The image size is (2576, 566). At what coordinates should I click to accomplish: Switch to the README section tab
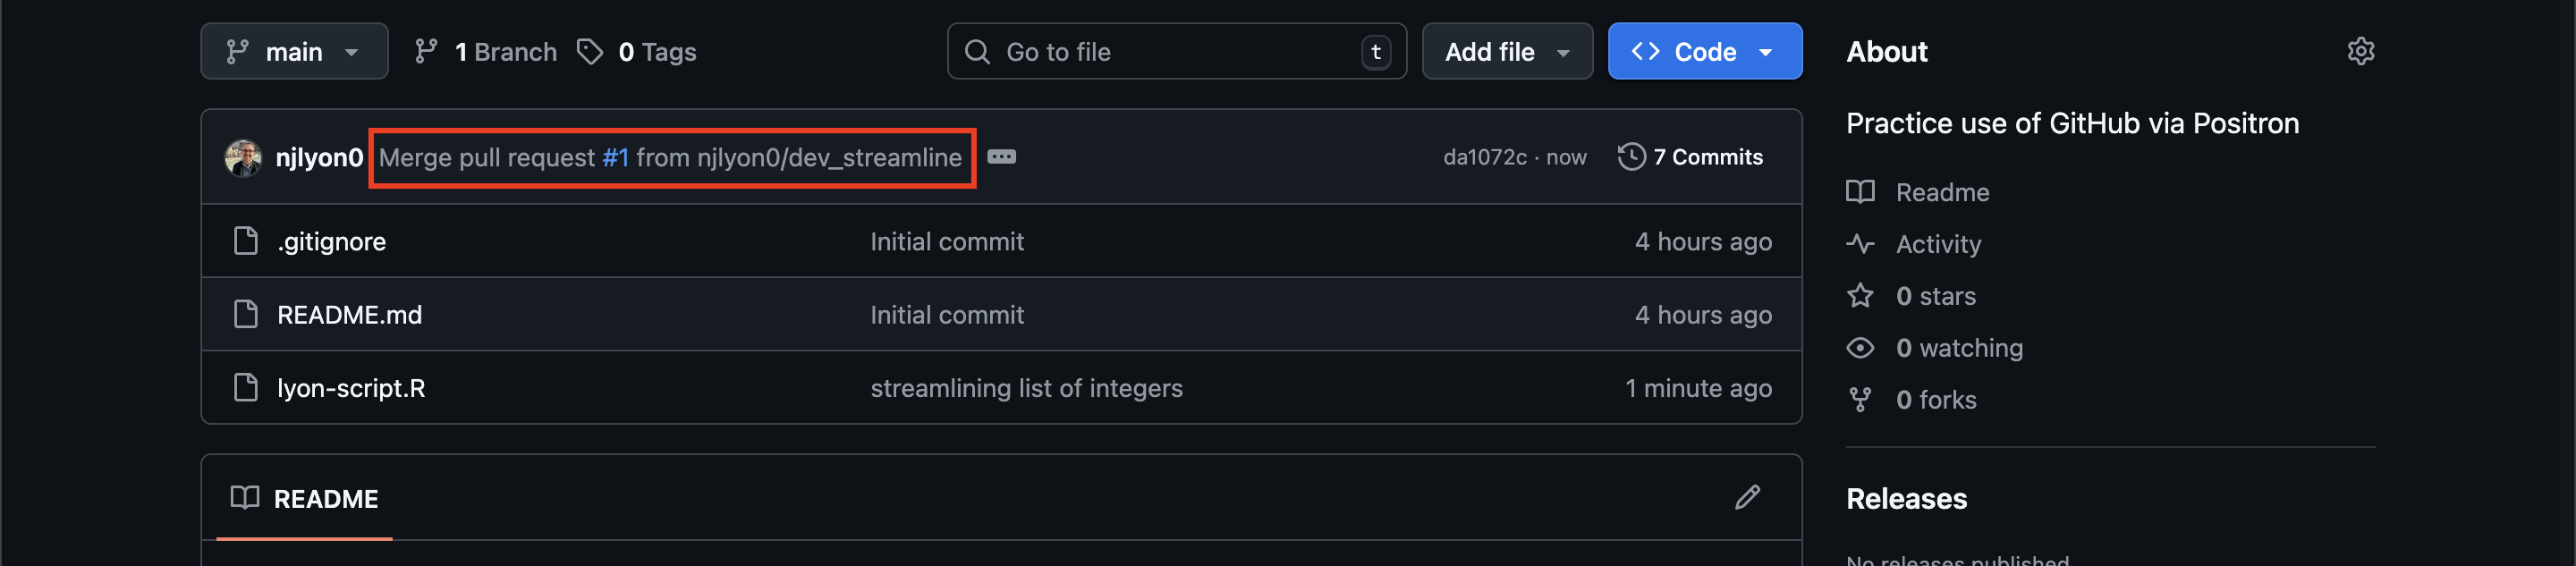pyautogui.click(x=326, y=498)
